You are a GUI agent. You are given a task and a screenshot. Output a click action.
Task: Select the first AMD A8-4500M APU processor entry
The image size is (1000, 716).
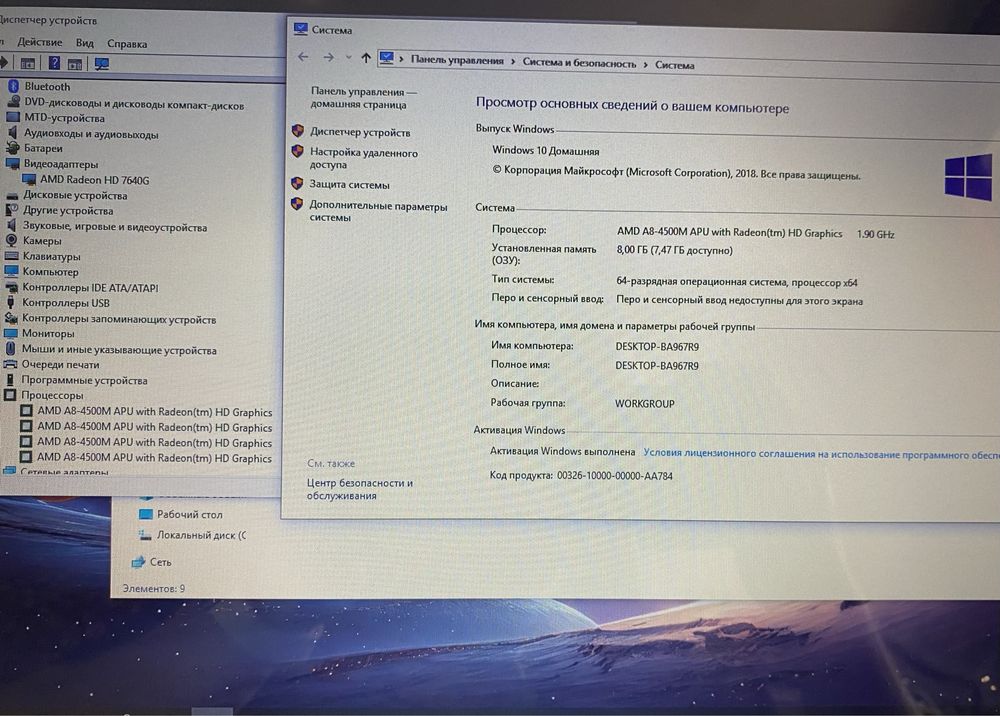click(154, 412)
